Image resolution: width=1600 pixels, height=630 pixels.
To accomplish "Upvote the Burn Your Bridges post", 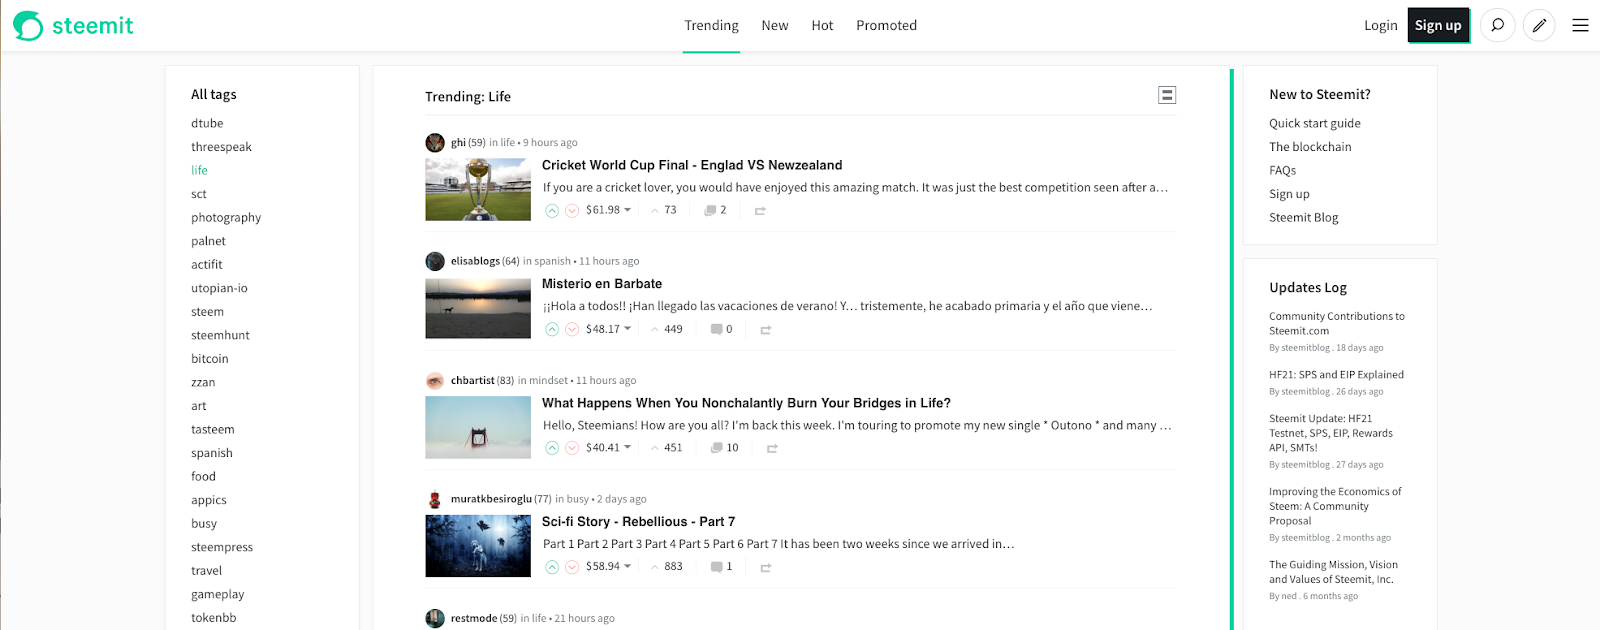I will [x=552, y=448].
